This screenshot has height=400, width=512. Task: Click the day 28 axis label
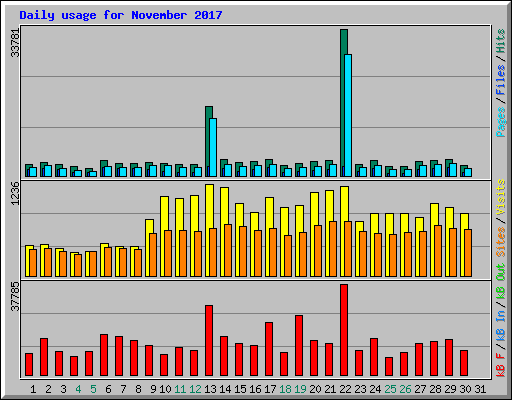pyautogui.click(x=435, y=389)
